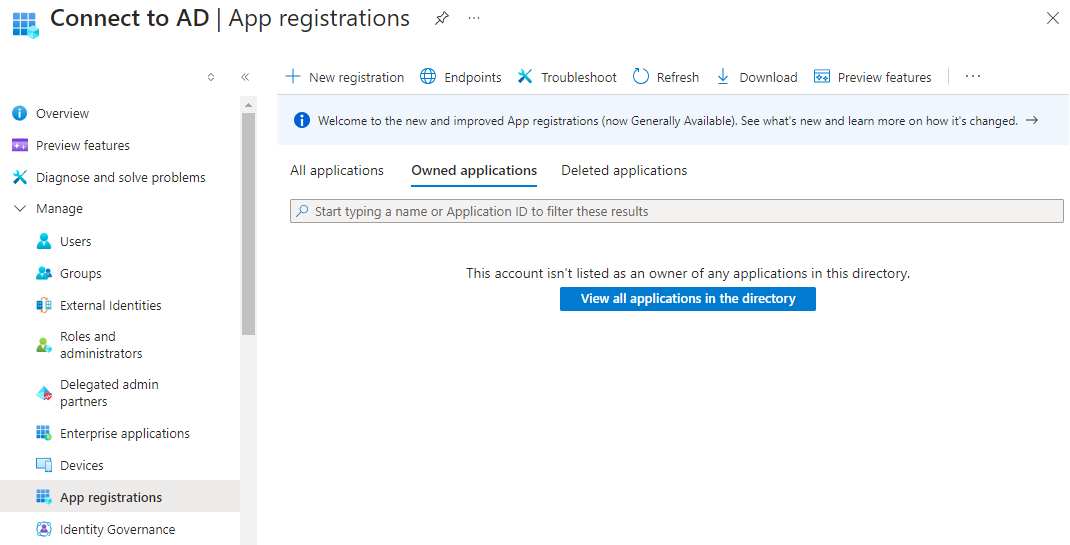Click the Refresh toolbar label
1070x545 pixels.
coord(678,77)
